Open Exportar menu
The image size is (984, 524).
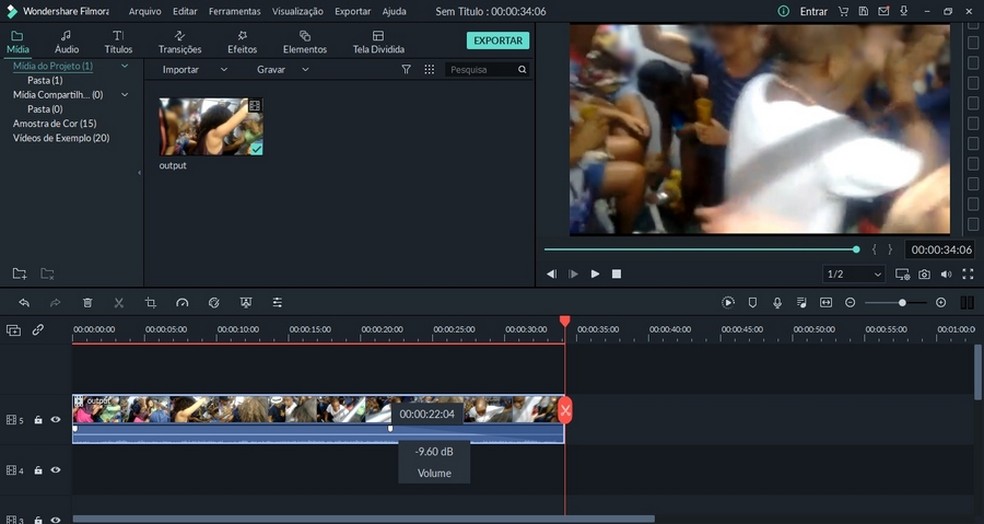[353, 11]
